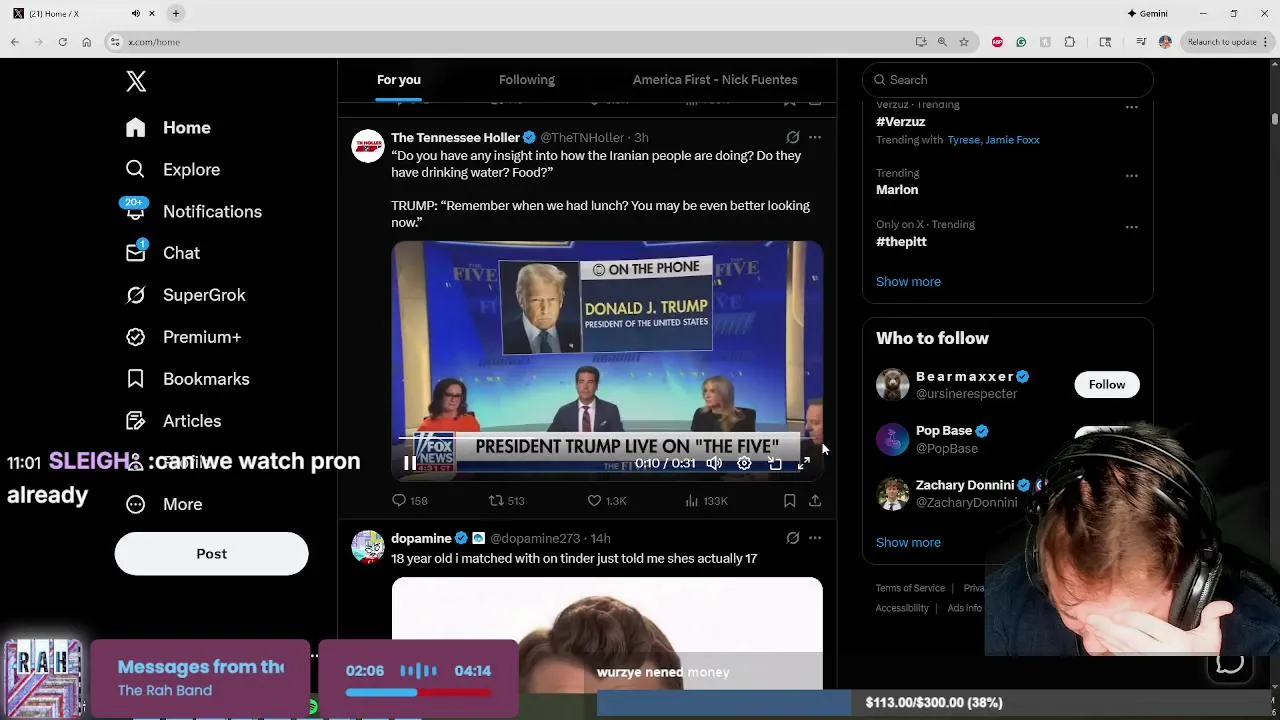The height and width of the screenshot is (720, 1280).
Task: Open Notifications in the sidebar
Action: (x=192, y=212)
